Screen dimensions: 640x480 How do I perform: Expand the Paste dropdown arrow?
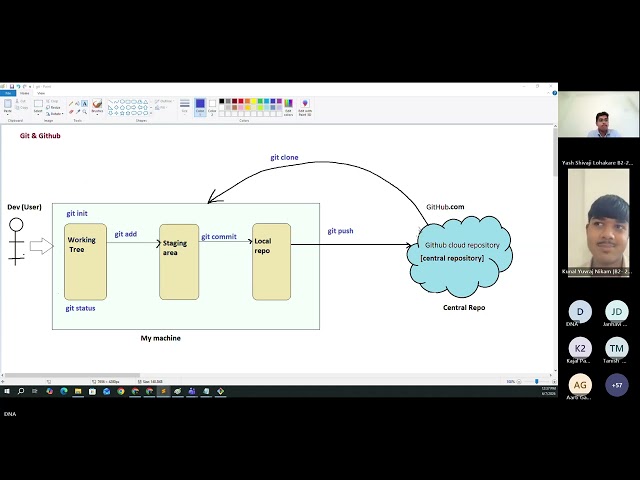pyautogui.click(x=8, y=114)
